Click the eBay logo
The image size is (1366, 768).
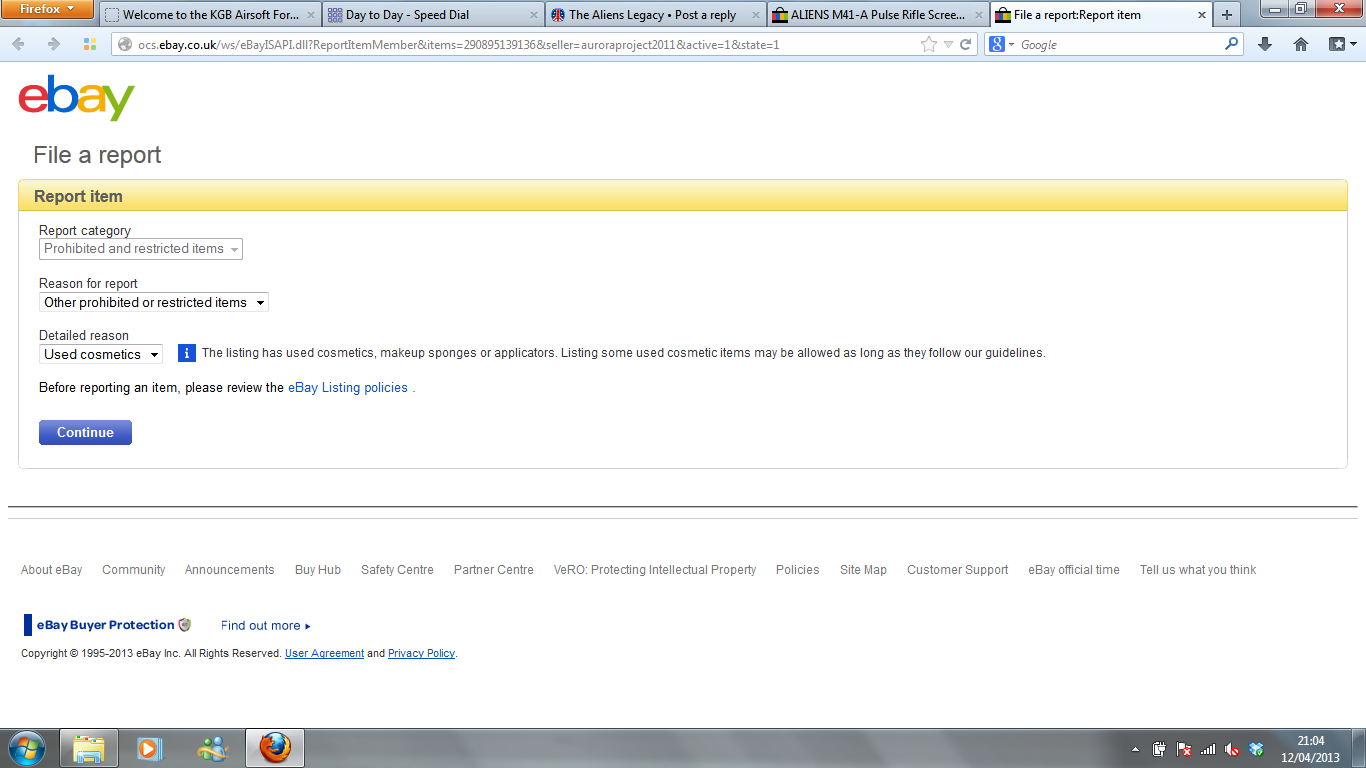(76, 98)
